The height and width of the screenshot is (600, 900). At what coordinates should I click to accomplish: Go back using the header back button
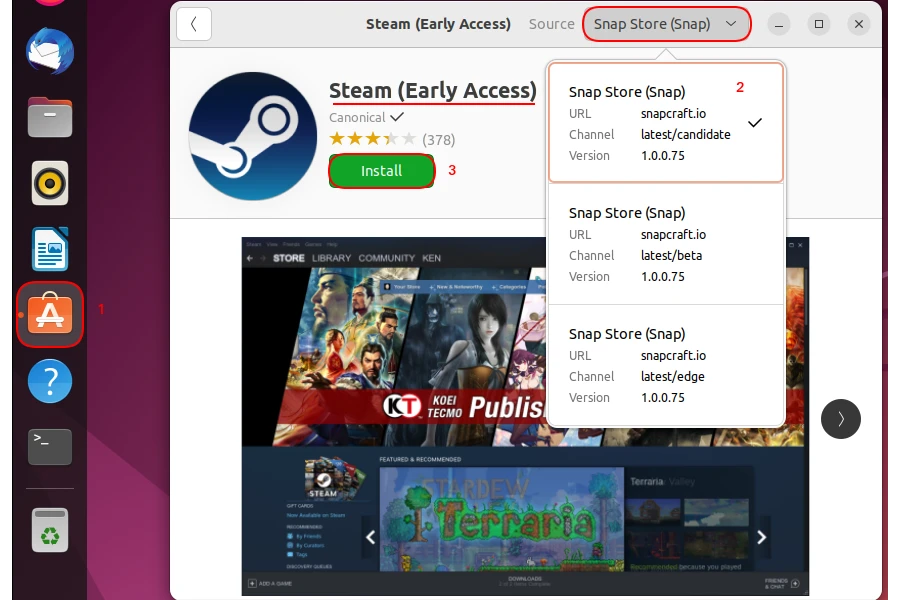tap(194, 24)
